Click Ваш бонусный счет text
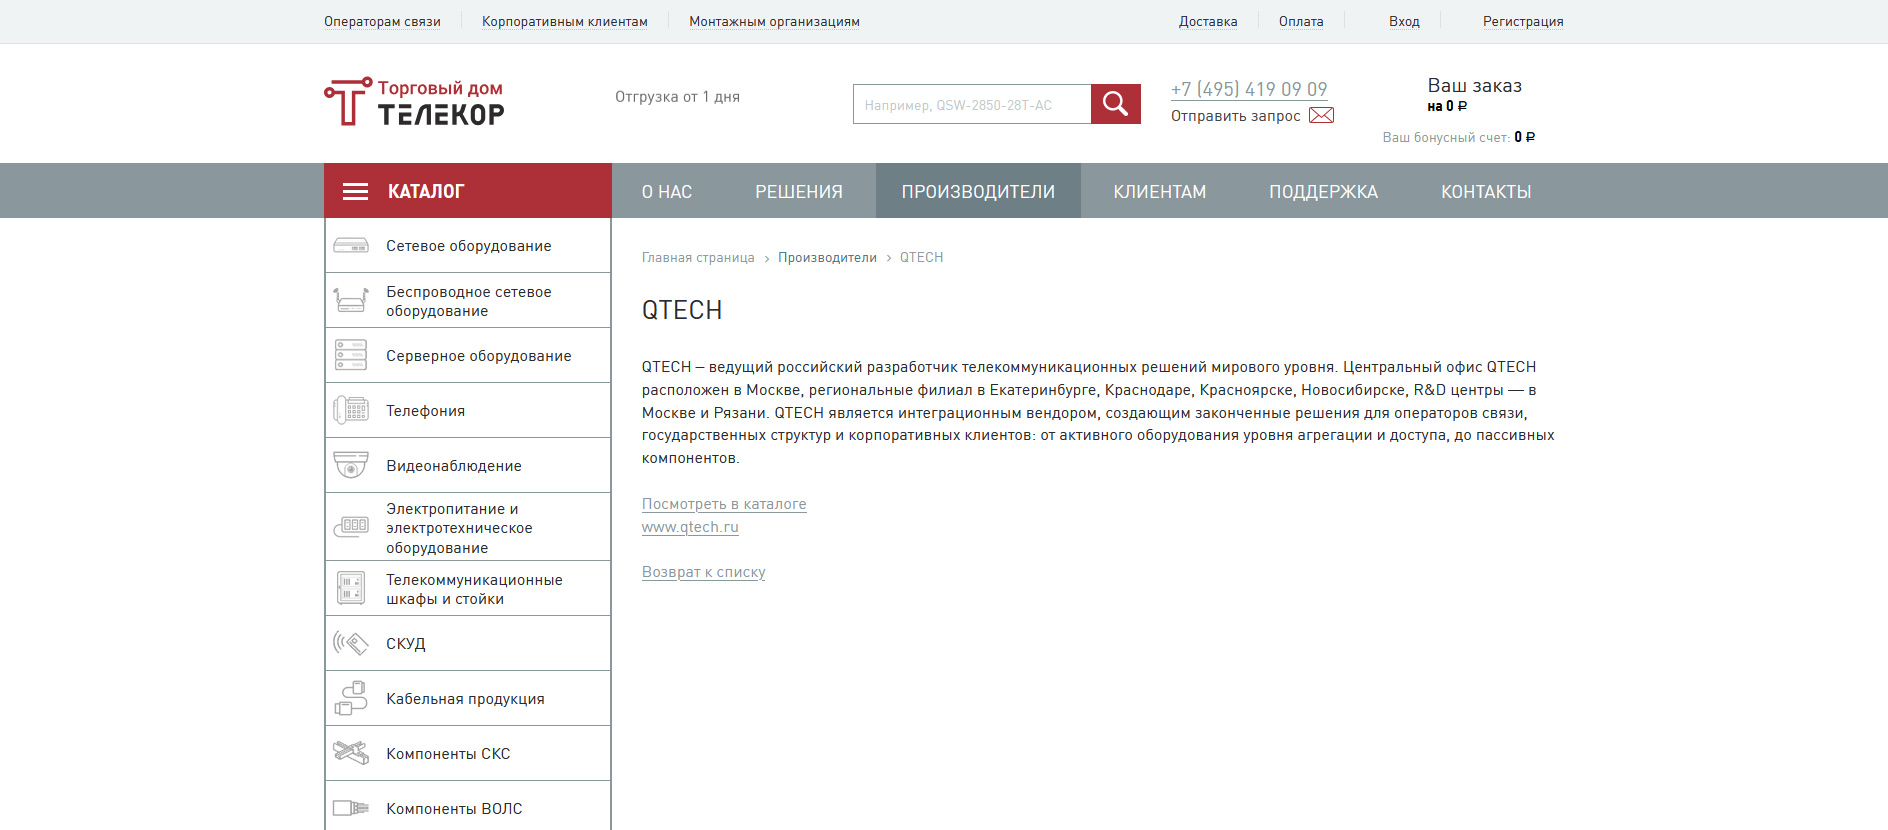 coord(1446,137)
